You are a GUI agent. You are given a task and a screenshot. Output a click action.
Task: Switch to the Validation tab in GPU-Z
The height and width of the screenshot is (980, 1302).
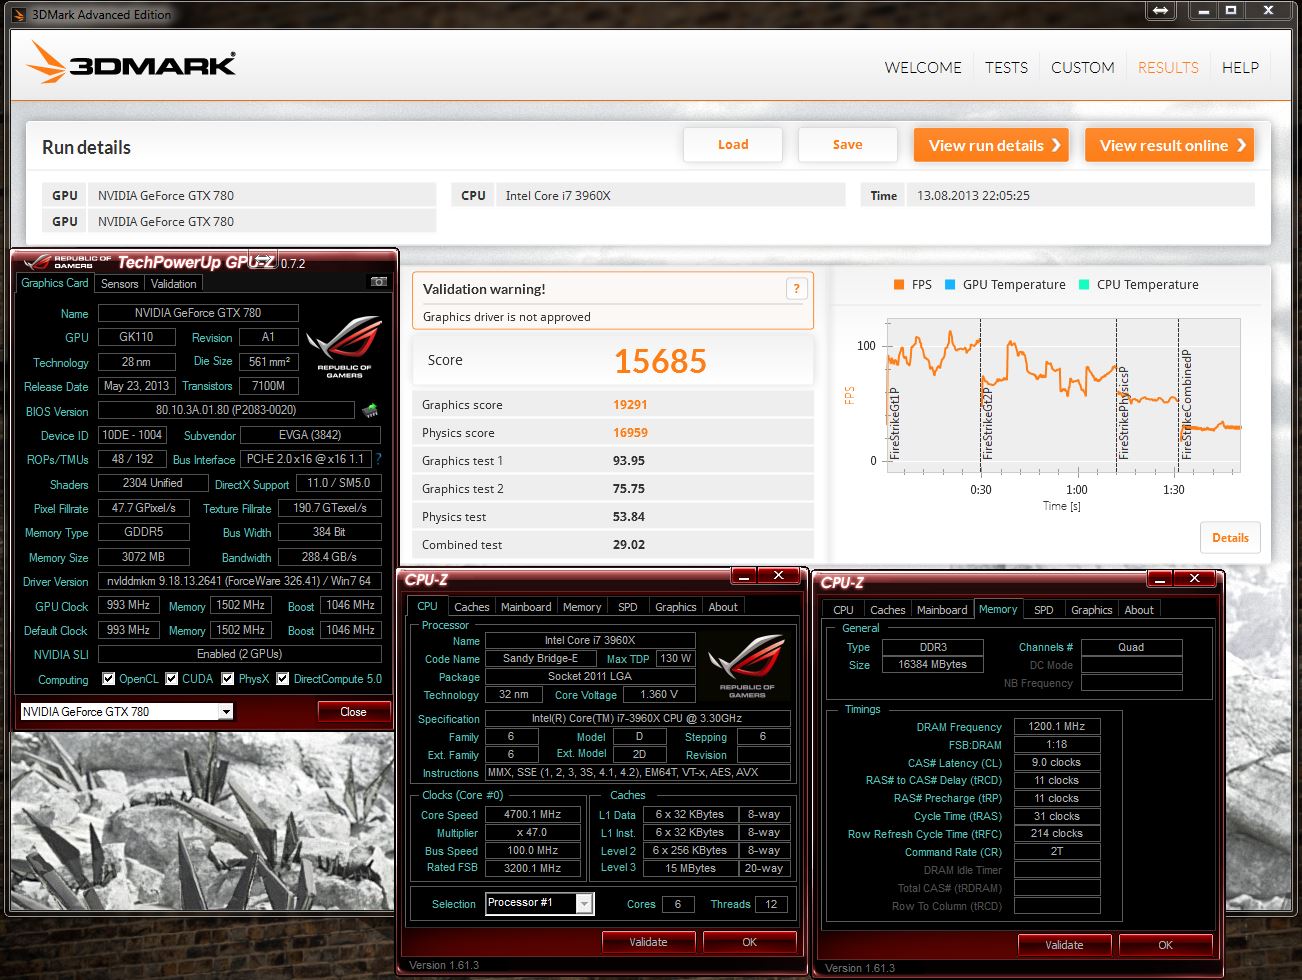tap(174, 284)
